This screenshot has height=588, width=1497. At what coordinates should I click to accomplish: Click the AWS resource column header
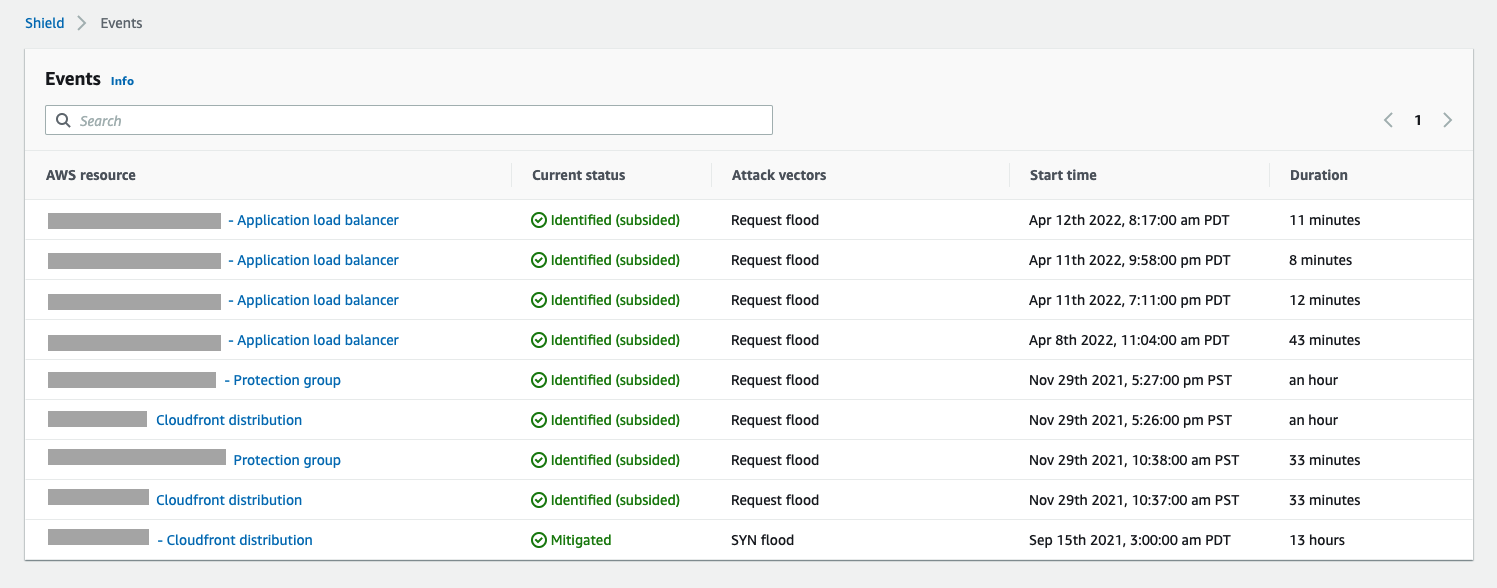pos(91,174)
